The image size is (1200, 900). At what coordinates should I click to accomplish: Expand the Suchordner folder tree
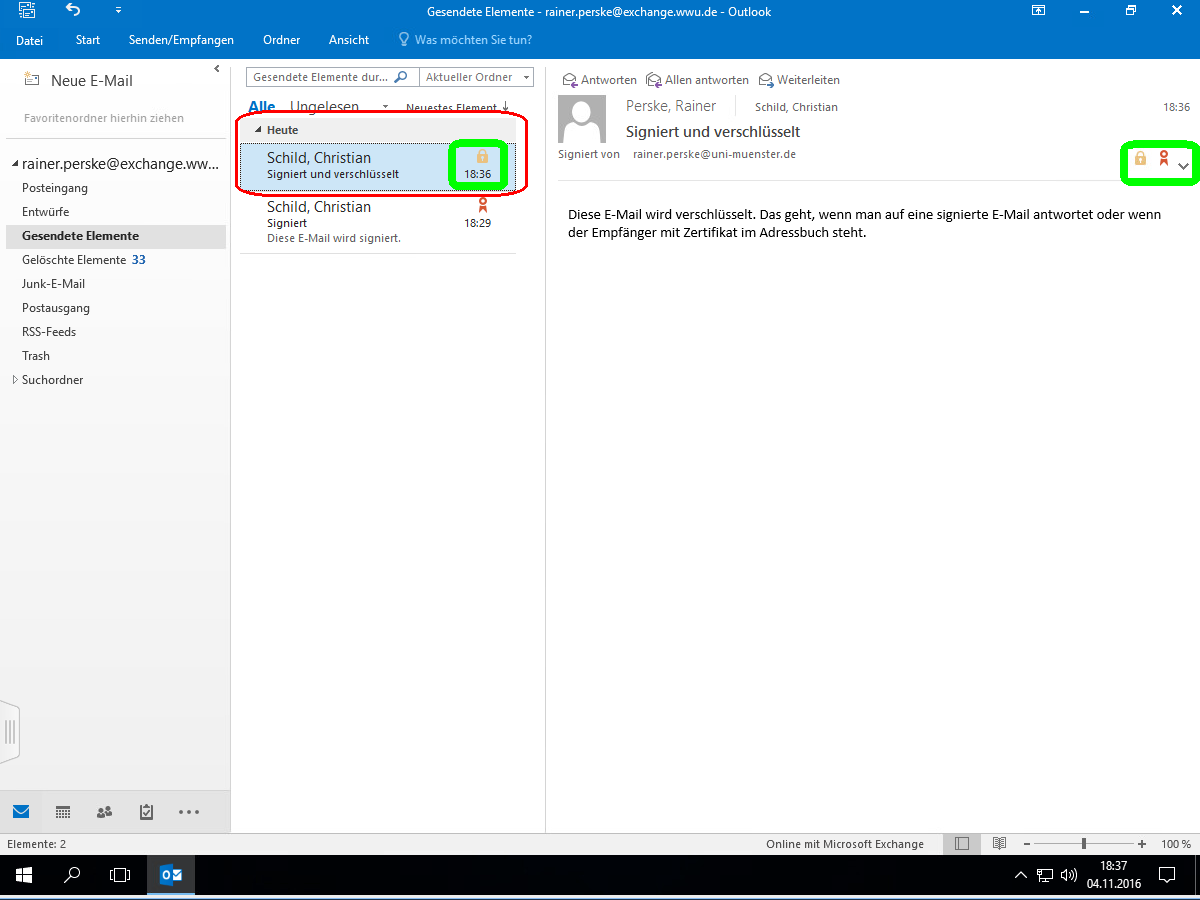pos(14,380)
